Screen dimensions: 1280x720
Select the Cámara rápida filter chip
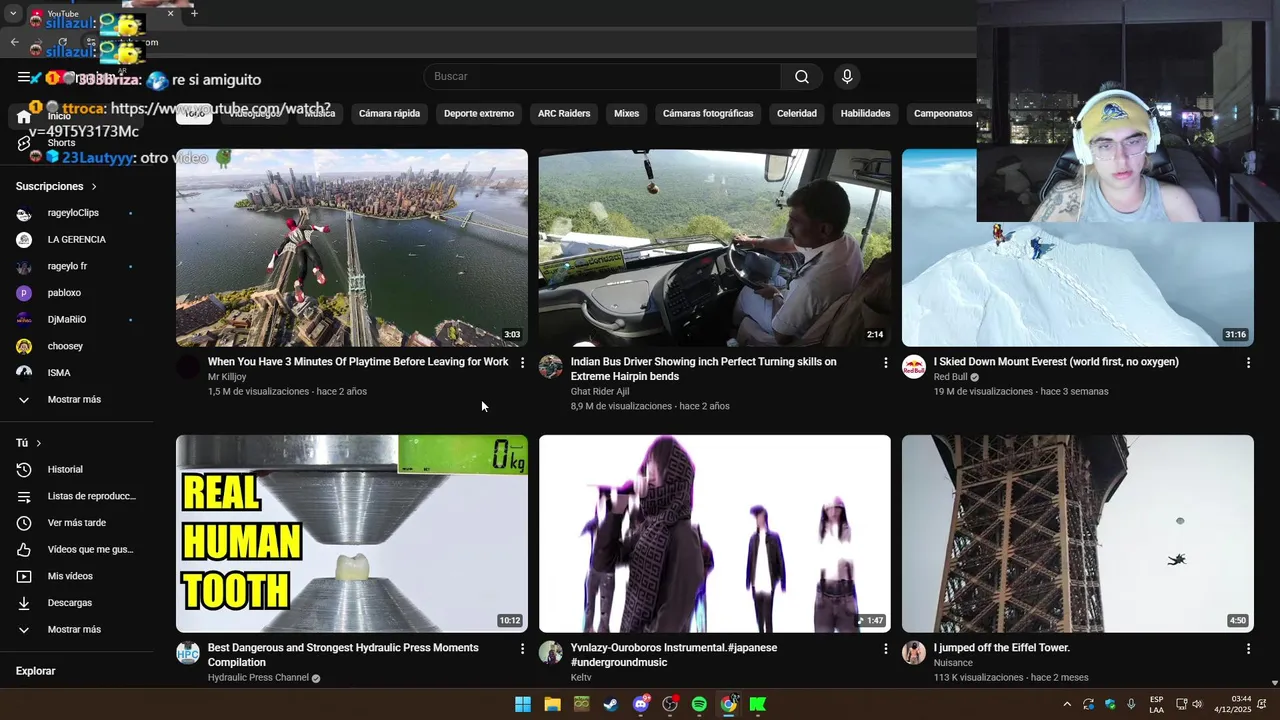pos(389,114)
